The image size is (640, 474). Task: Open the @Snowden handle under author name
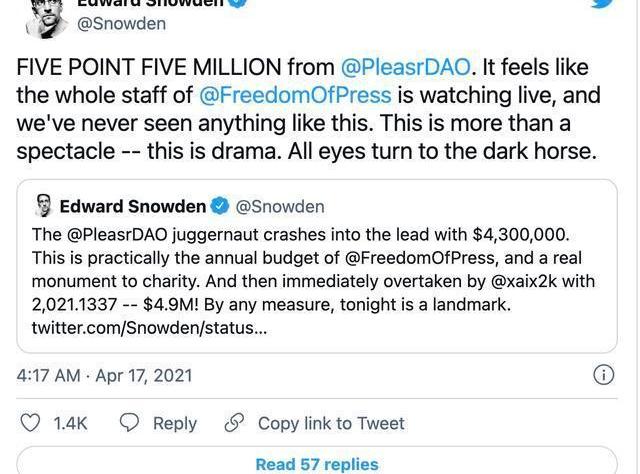pyautogui.click(x=121, y=24)
